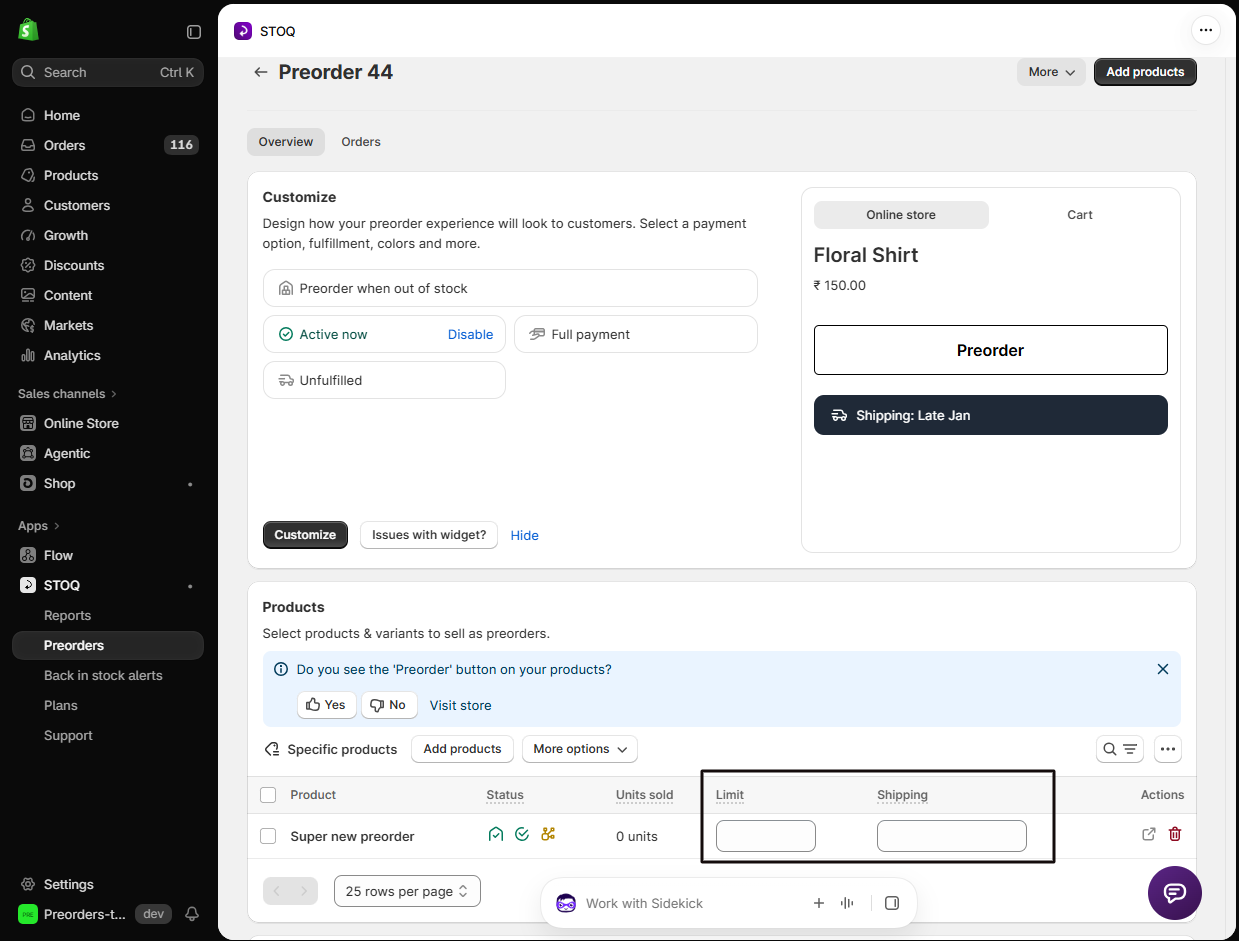Click the No thumbs-down button
This screenshot has height=941, width=1239.
tap(389, 705)
